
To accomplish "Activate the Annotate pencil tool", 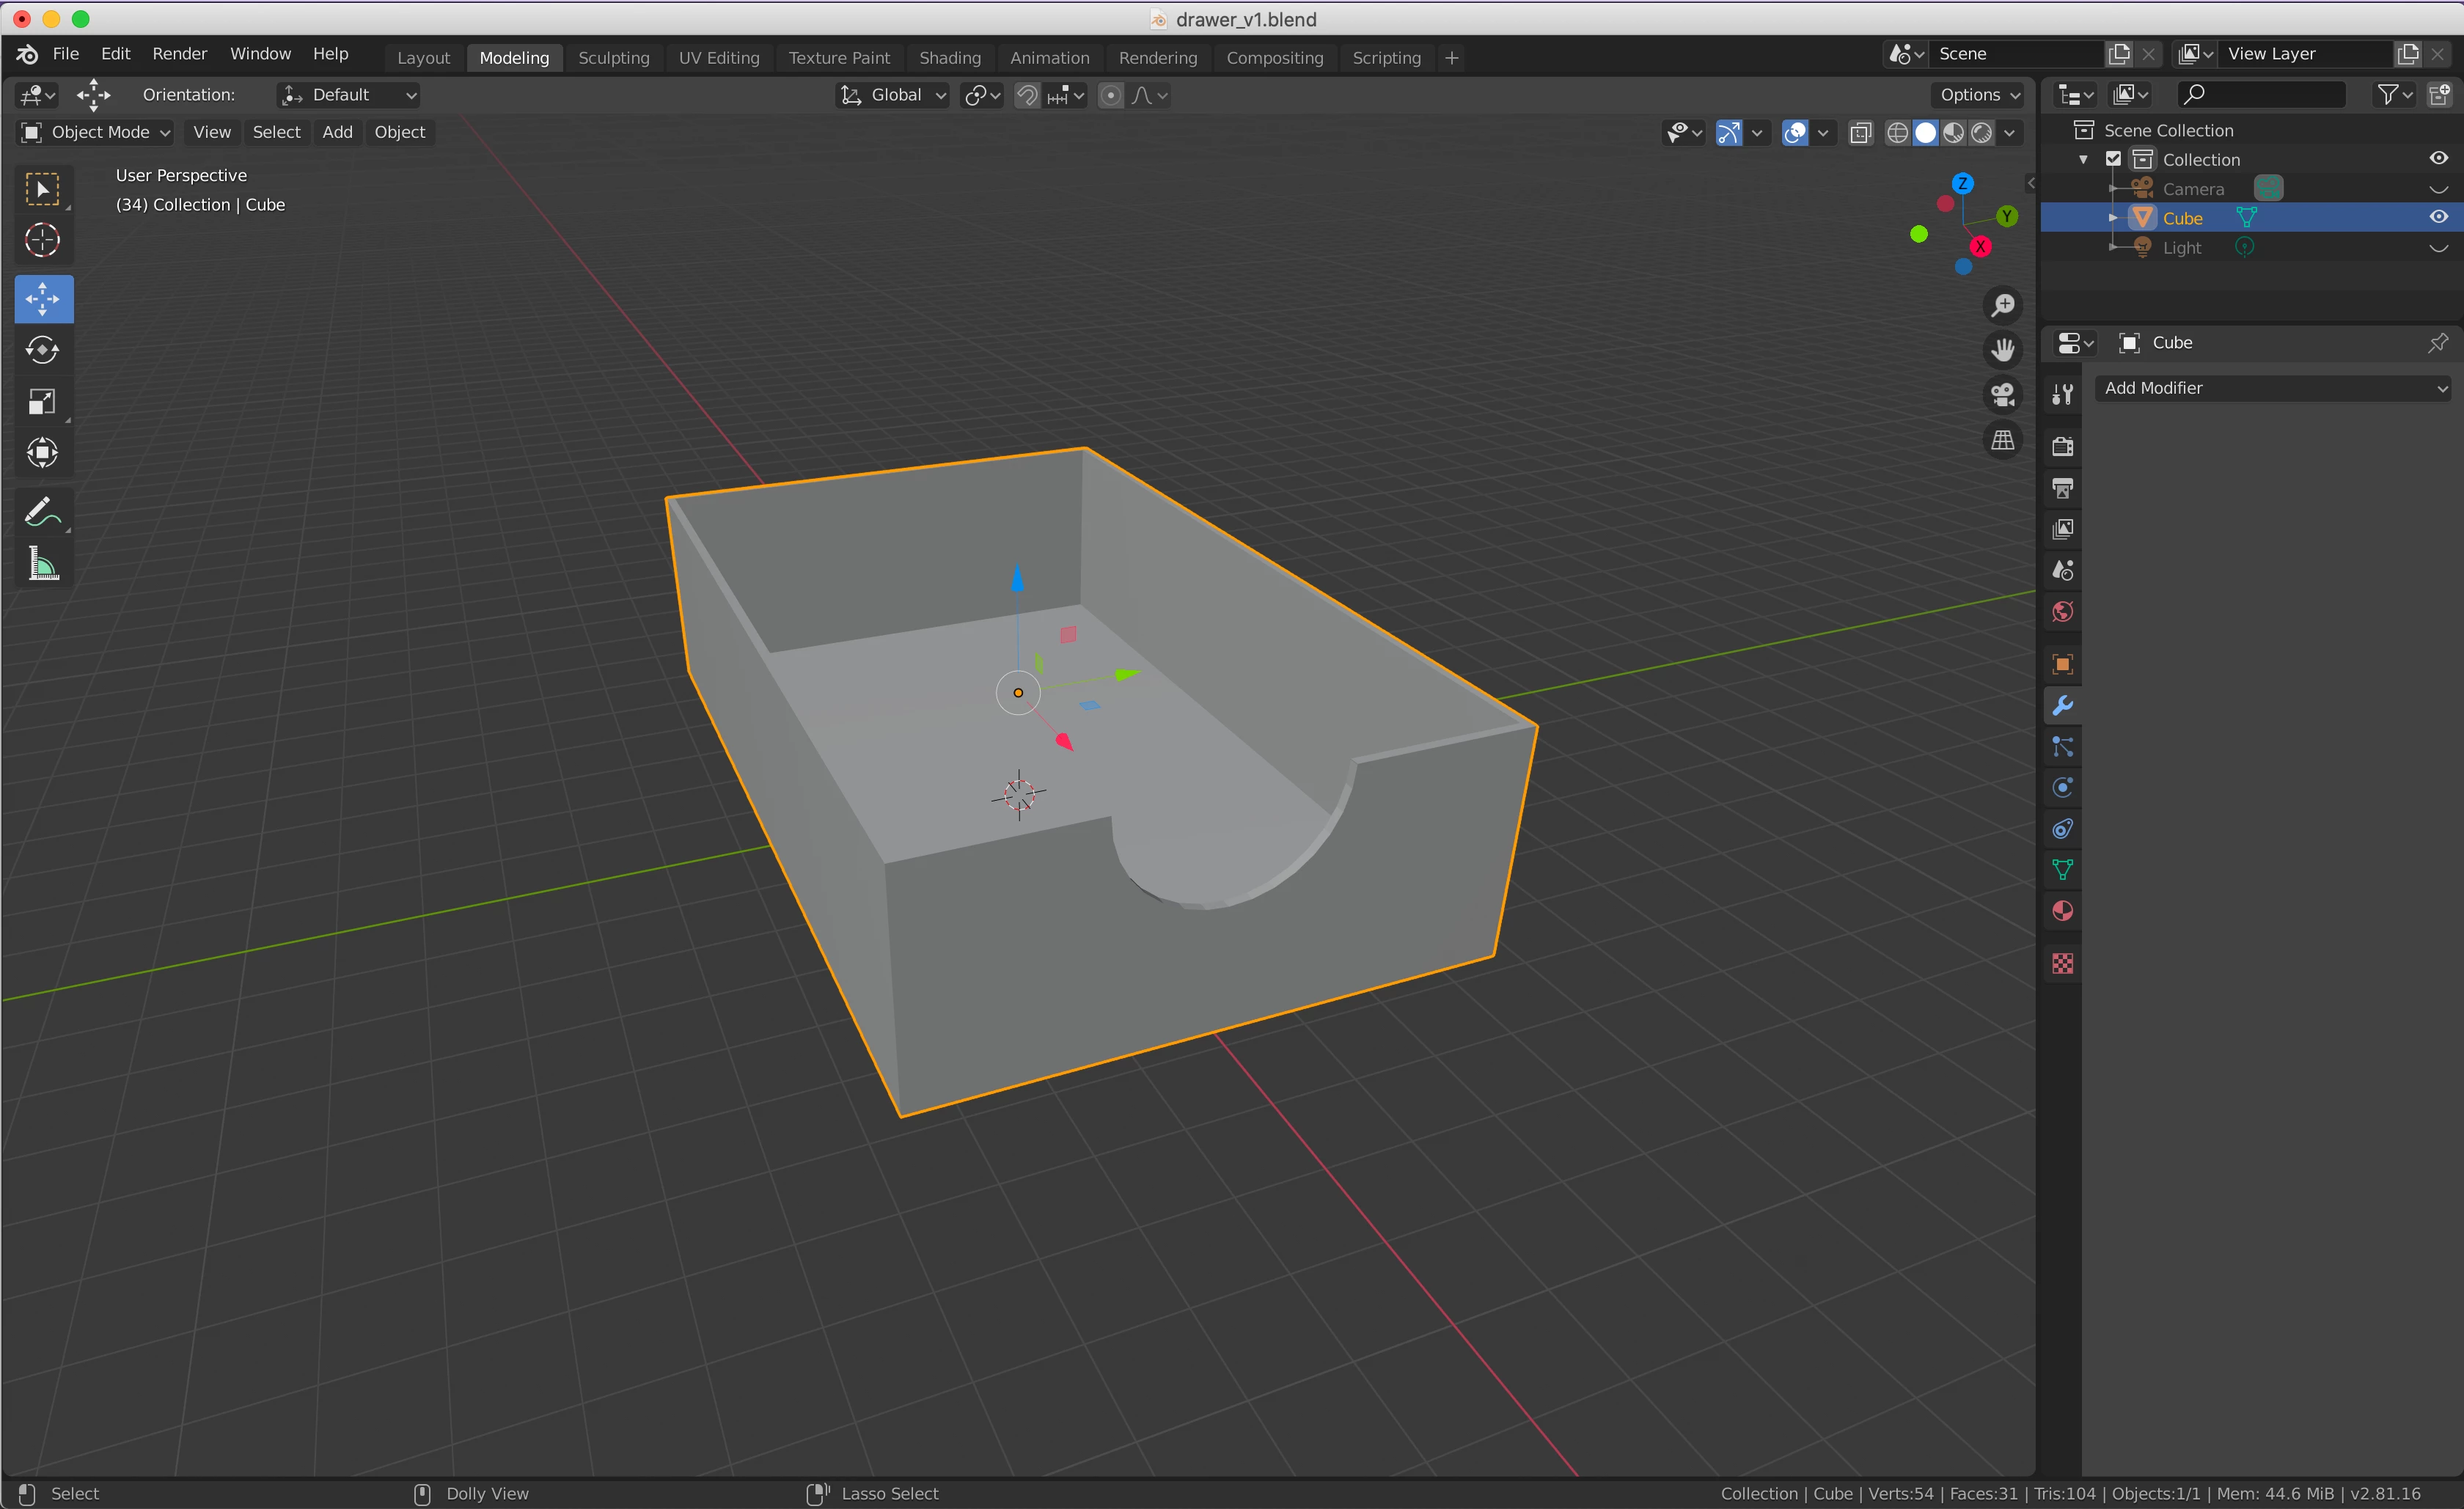I will (43, 512).
